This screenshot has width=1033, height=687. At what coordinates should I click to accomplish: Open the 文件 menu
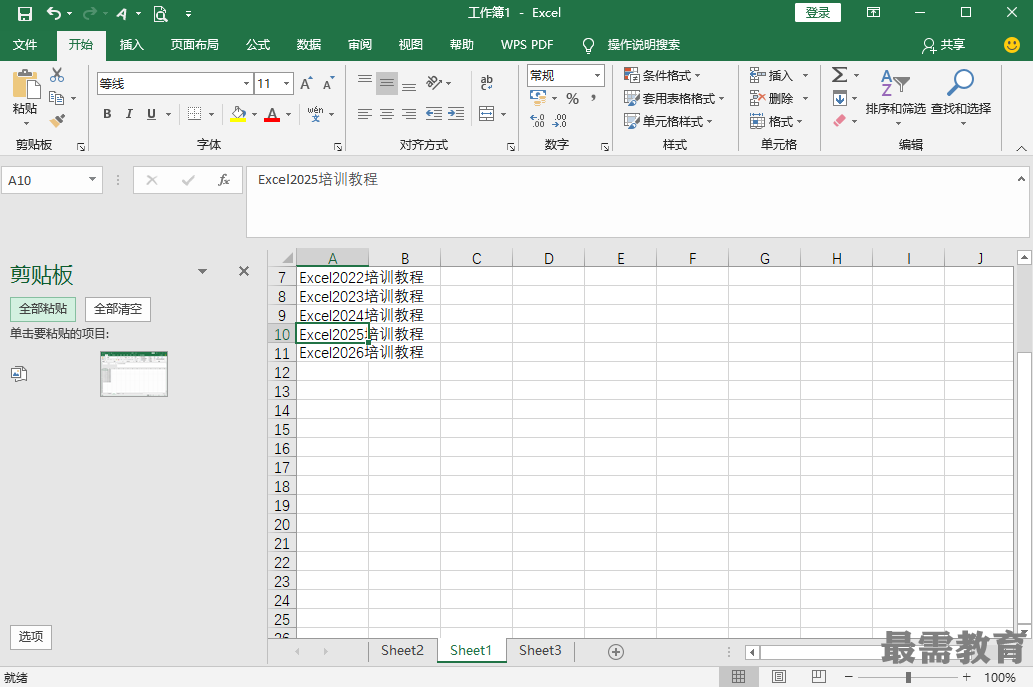(25, 45)
